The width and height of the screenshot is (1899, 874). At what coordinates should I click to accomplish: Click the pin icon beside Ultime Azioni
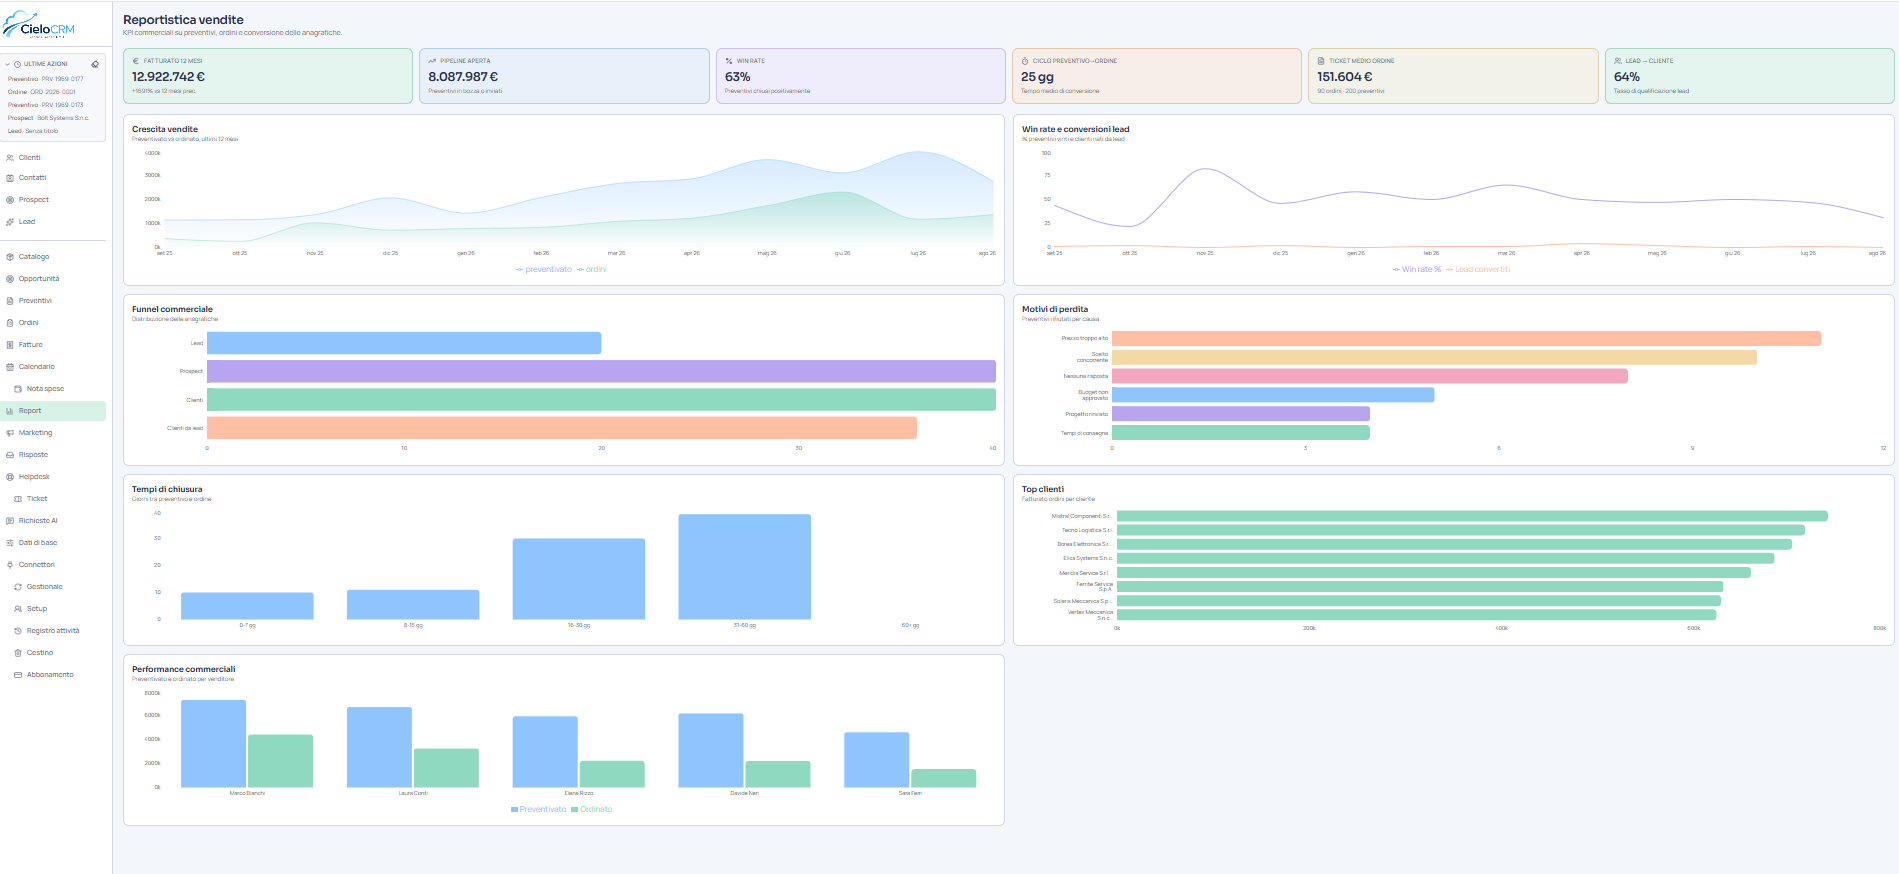(x=95, y=64)
